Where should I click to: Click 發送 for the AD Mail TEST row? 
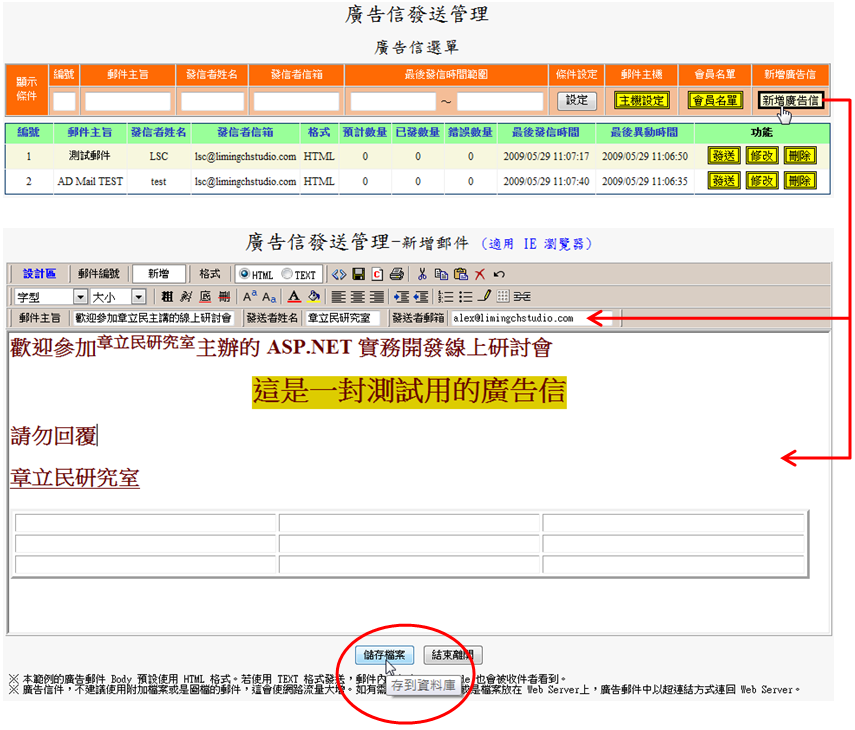pyautogui.click(x=724, y=181)
